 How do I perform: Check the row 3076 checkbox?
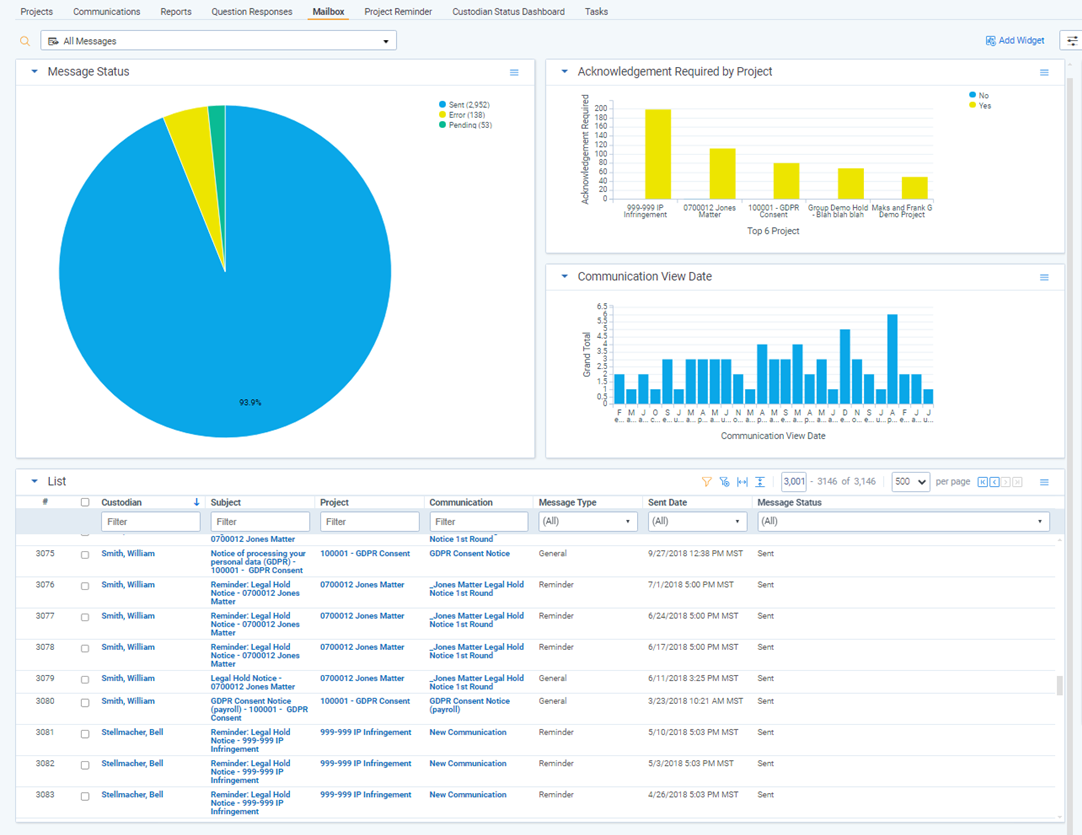[x=85, y=586]
